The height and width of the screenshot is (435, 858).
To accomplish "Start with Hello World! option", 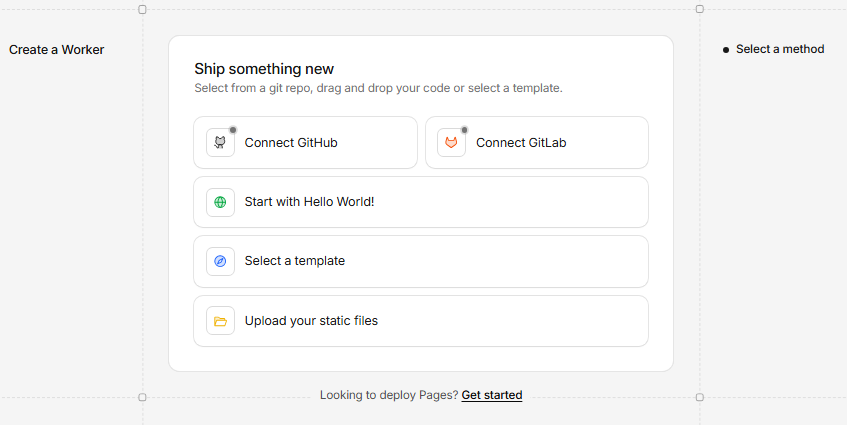I will click(x=421, y=202).
